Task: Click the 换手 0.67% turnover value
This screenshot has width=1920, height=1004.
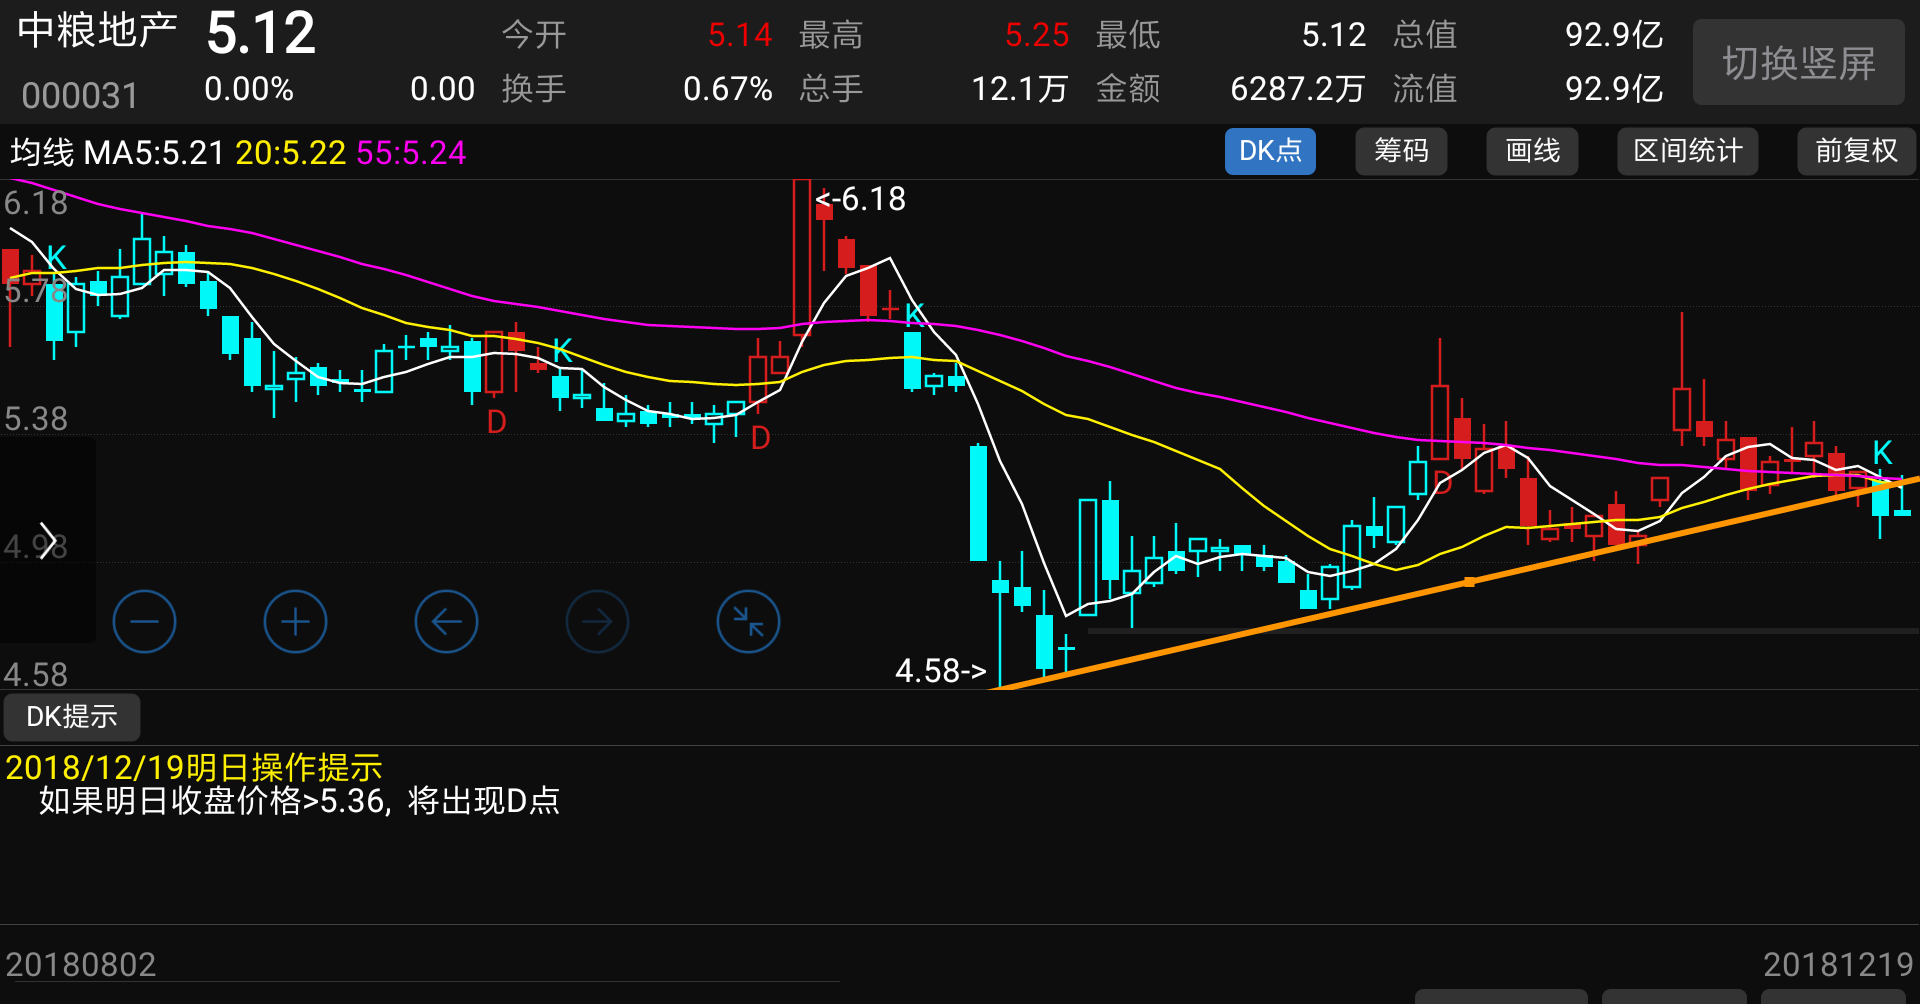Action: pos(728,89)
